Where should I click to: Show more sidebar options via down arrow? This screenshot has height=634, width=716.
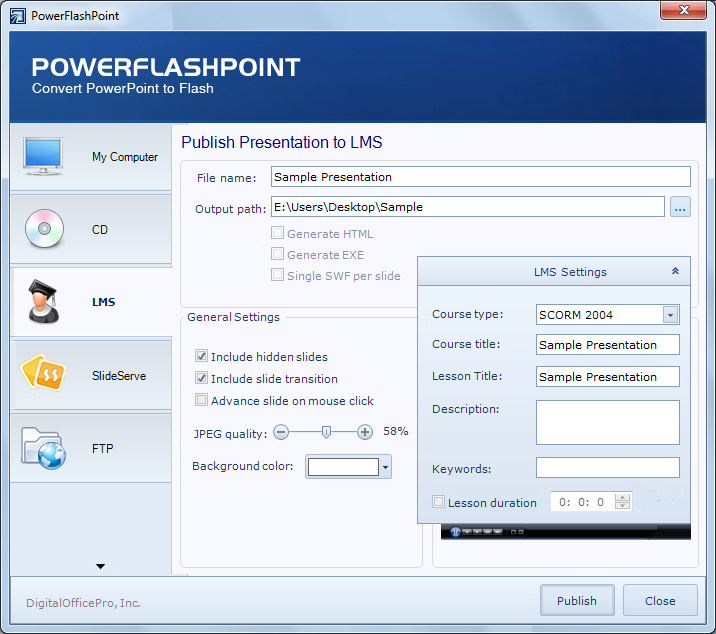pyautogui.click(x=100, y=566)
